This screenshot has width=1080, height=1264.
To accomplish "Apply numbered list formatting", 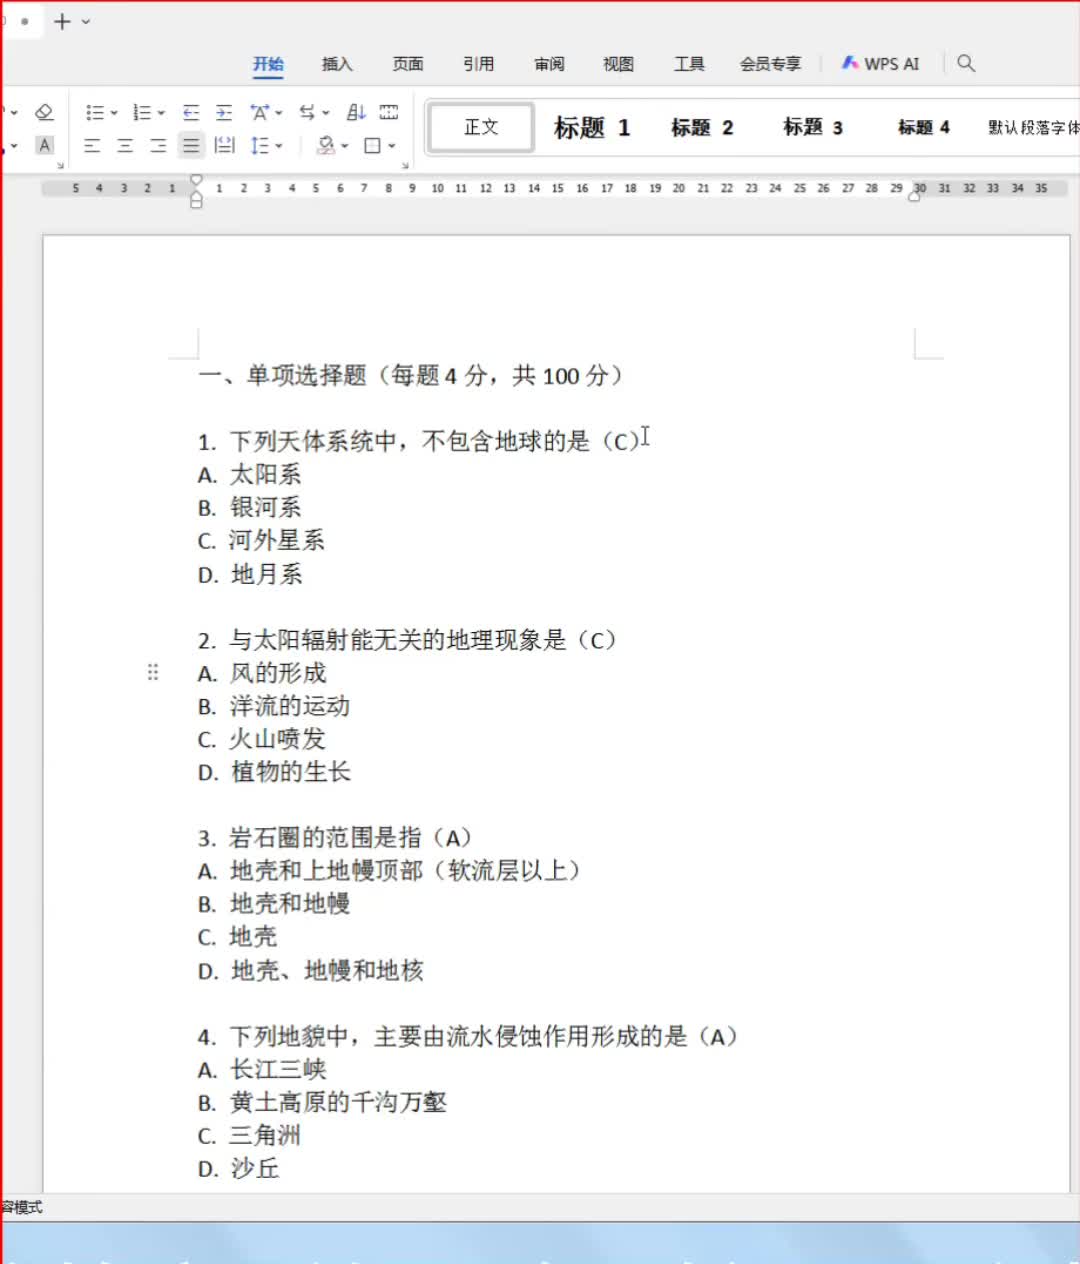I will pyautogui.click(x=143, y=112).
